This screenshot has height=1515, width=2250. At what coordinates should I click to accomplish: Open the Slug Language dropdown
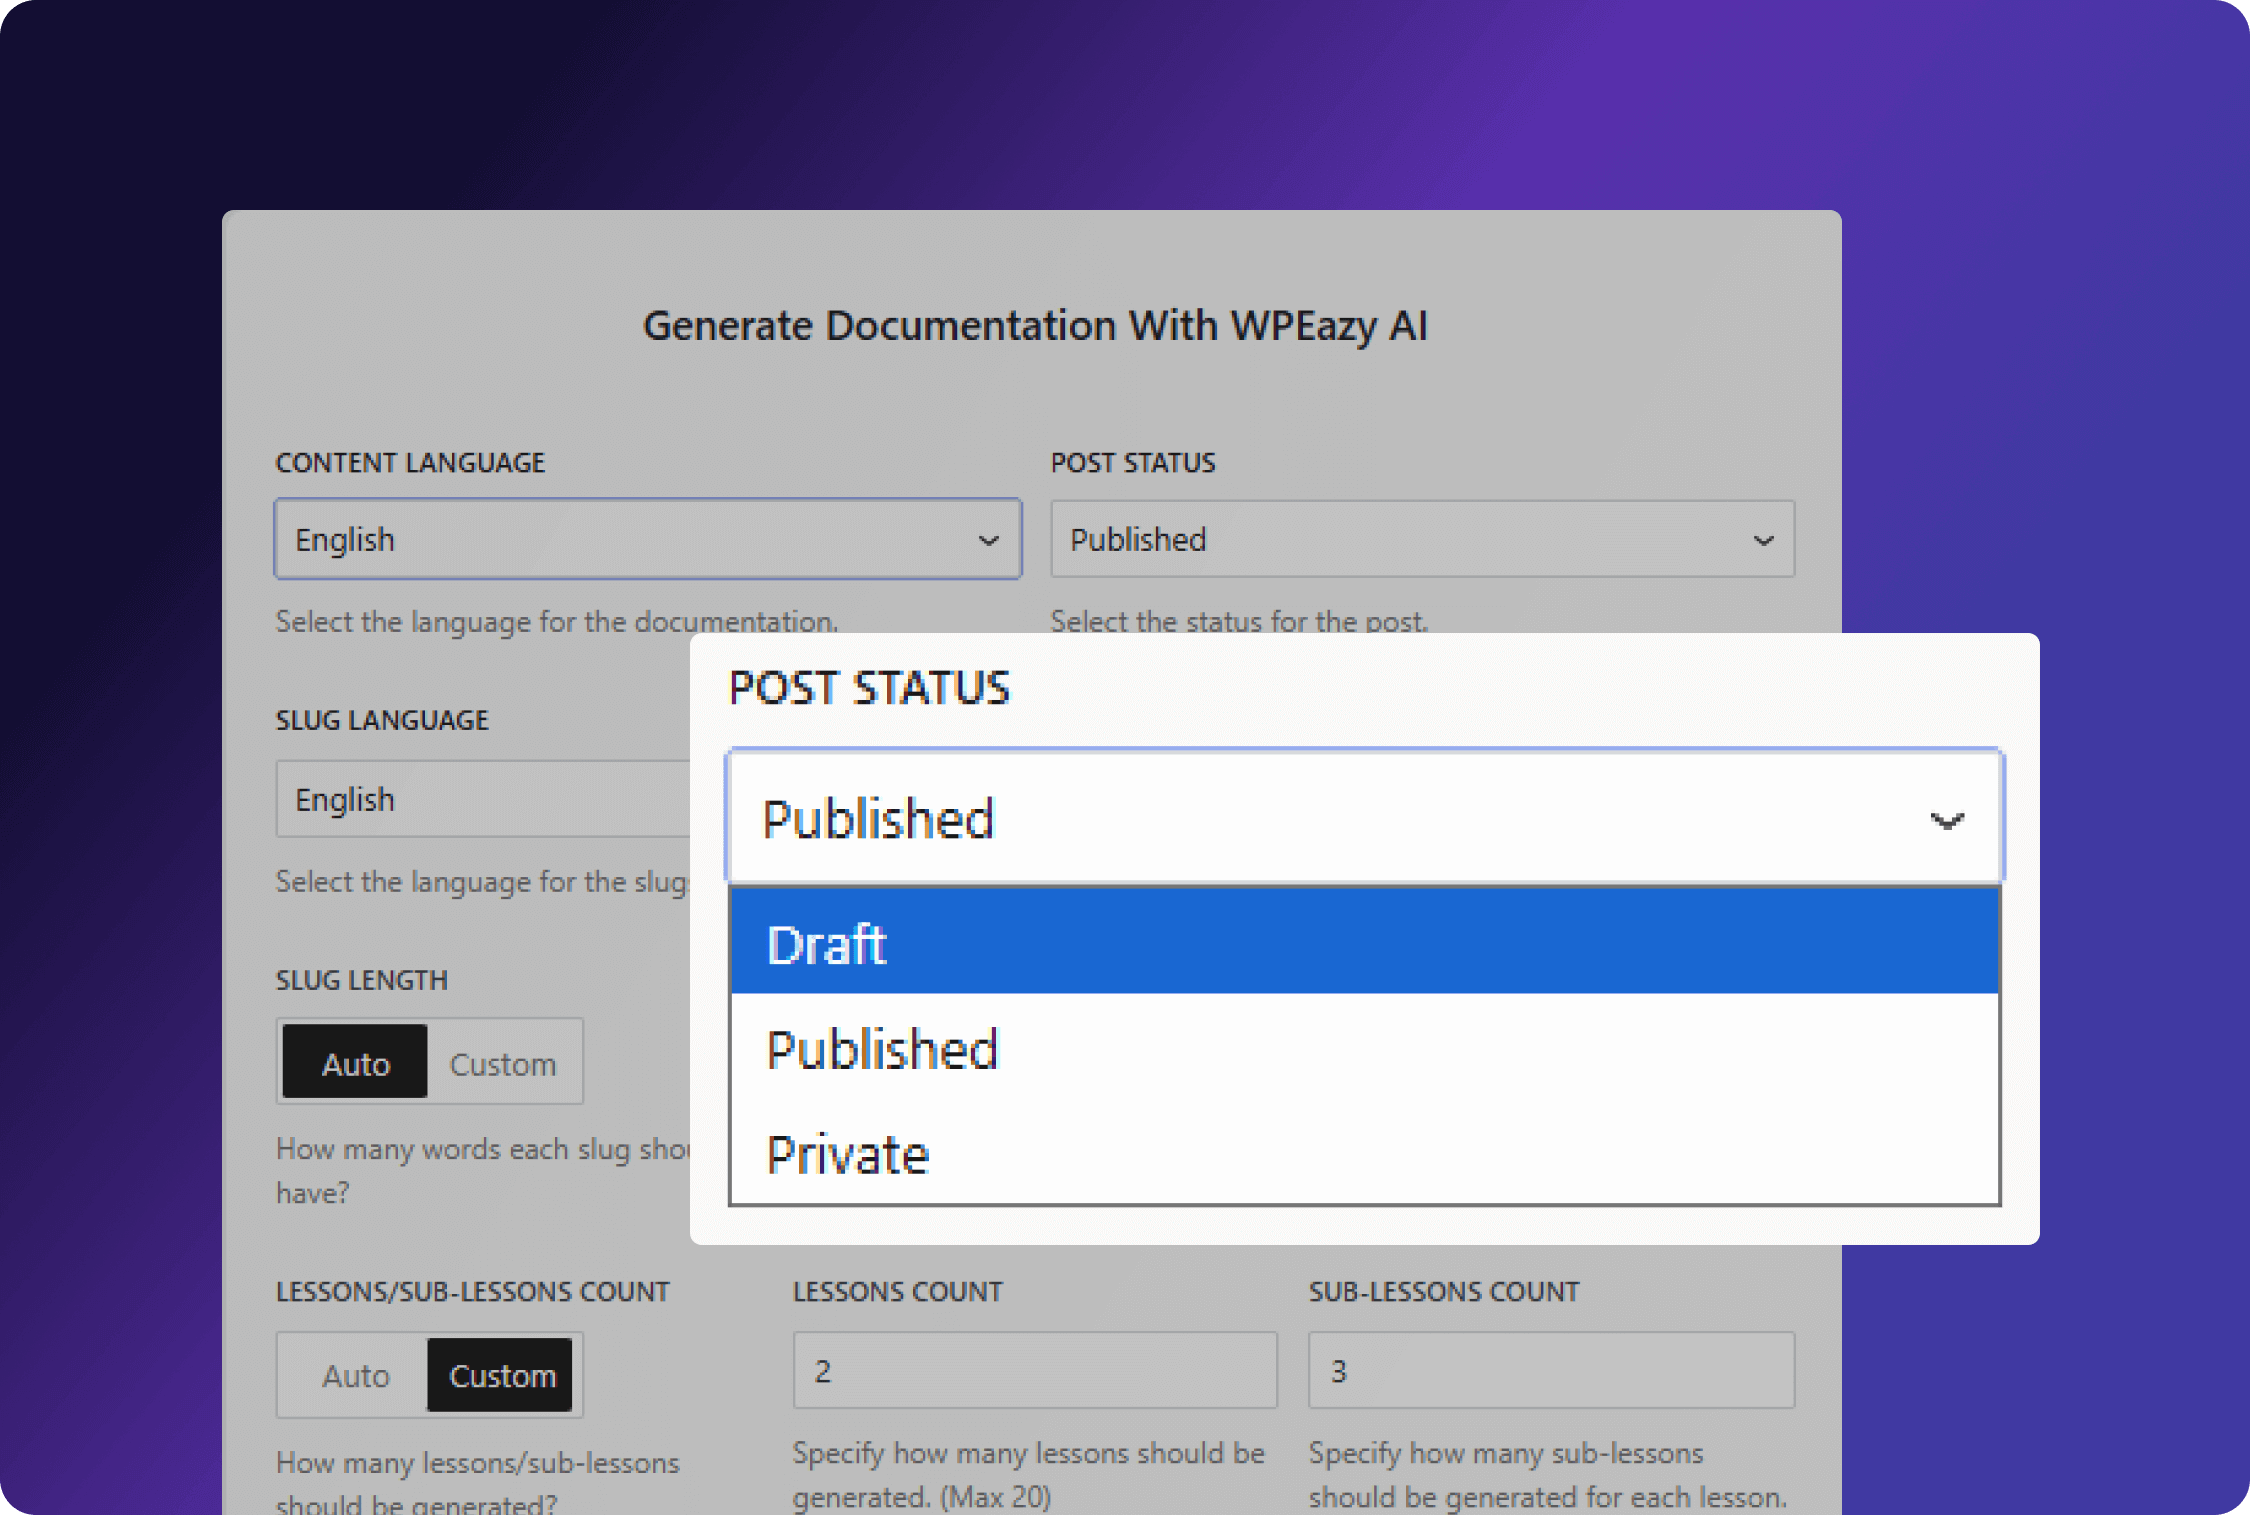coord(480,800)
